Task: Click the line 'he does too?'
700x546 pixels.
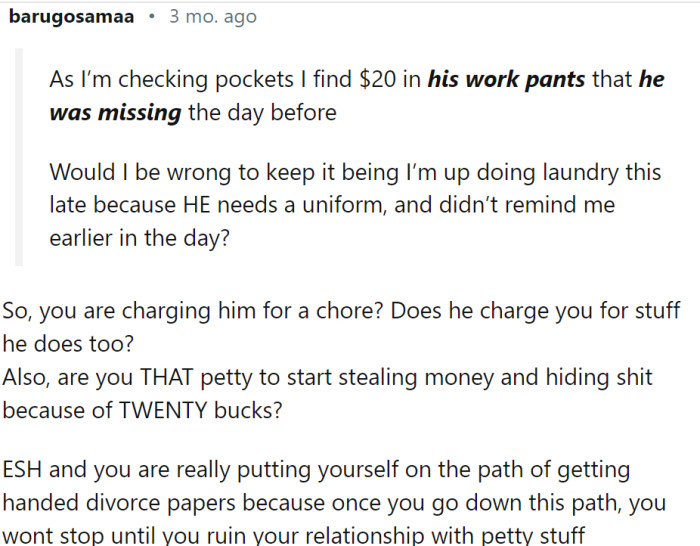Action: click(68, 344)
